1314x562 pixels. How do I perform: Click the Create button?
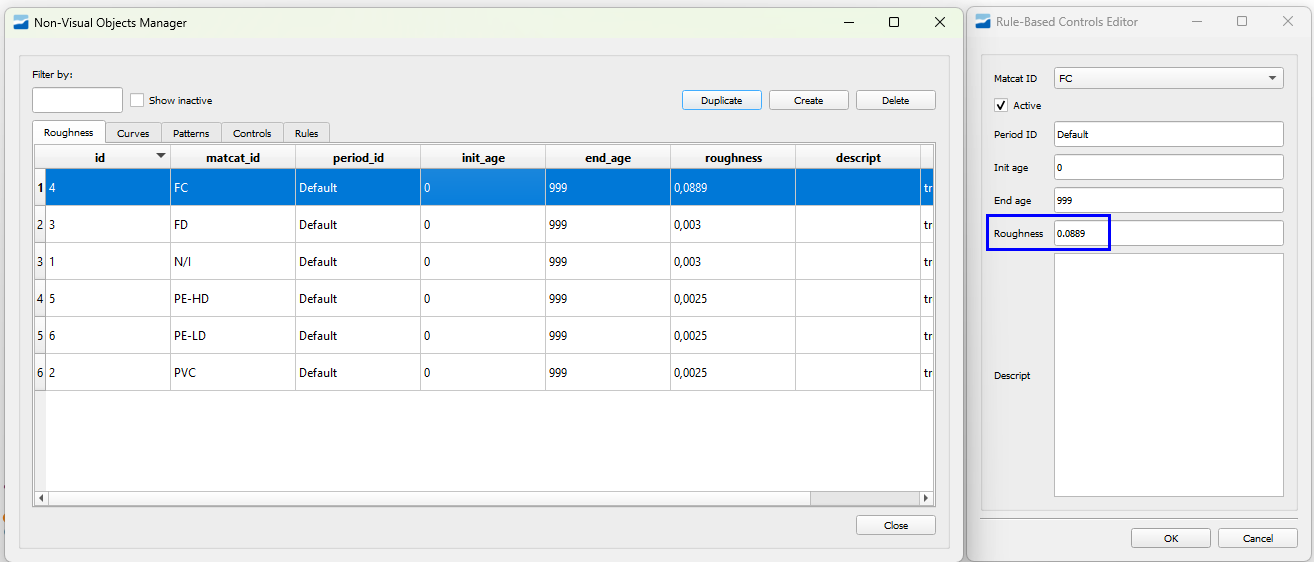(x=808, y=100)
